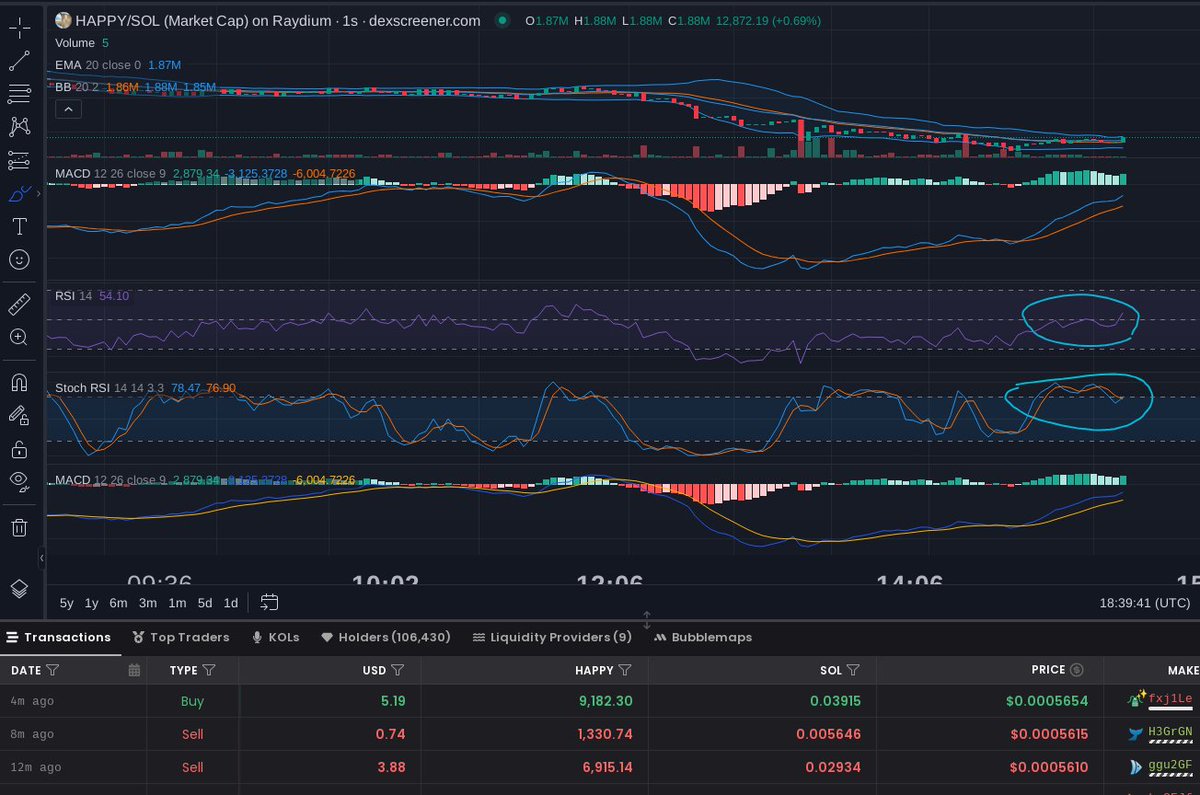
Task: Select the Volume indicator legend
Action: click(75, 43)
